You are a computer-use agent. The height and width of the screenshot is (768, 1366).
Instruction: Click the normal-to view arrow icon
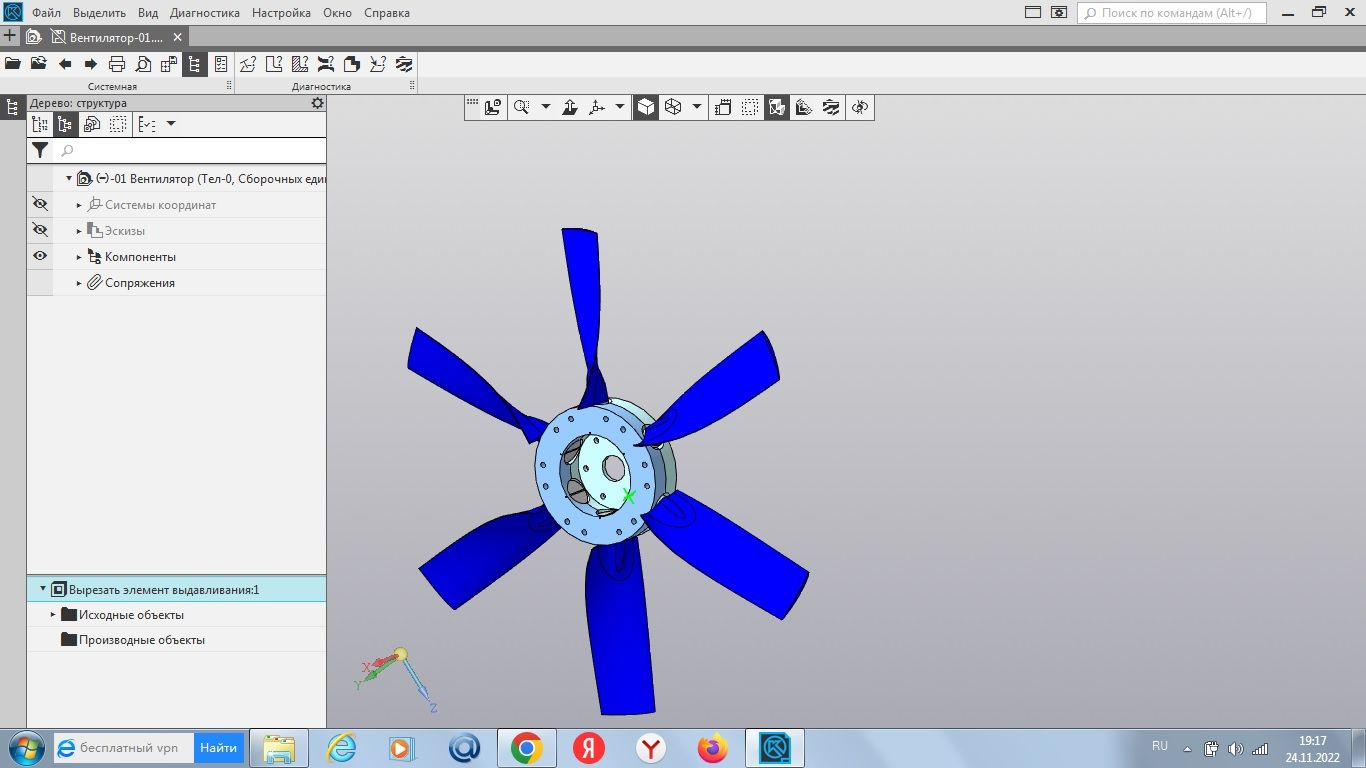(x=570, y=107)
